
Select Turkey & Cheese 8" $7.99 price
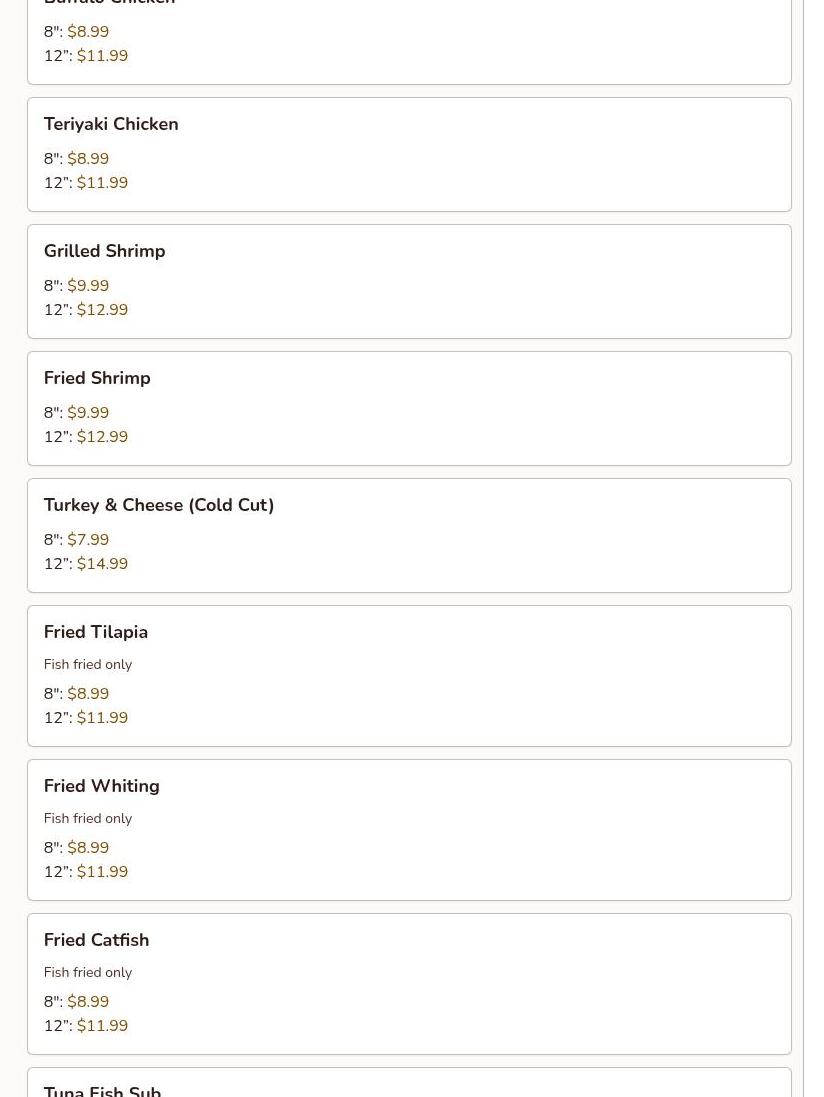[76, 539]
